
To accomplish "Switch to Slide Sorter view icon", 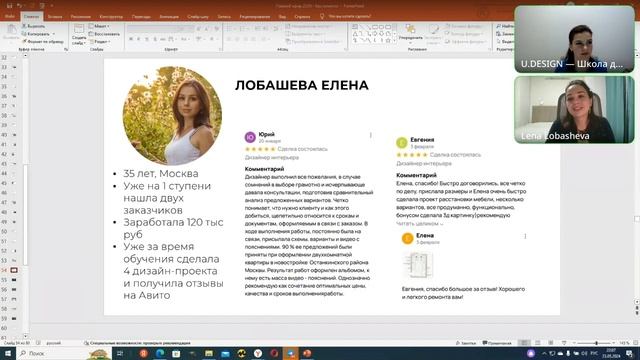I will pyautogui.click(x=538, y=343).
